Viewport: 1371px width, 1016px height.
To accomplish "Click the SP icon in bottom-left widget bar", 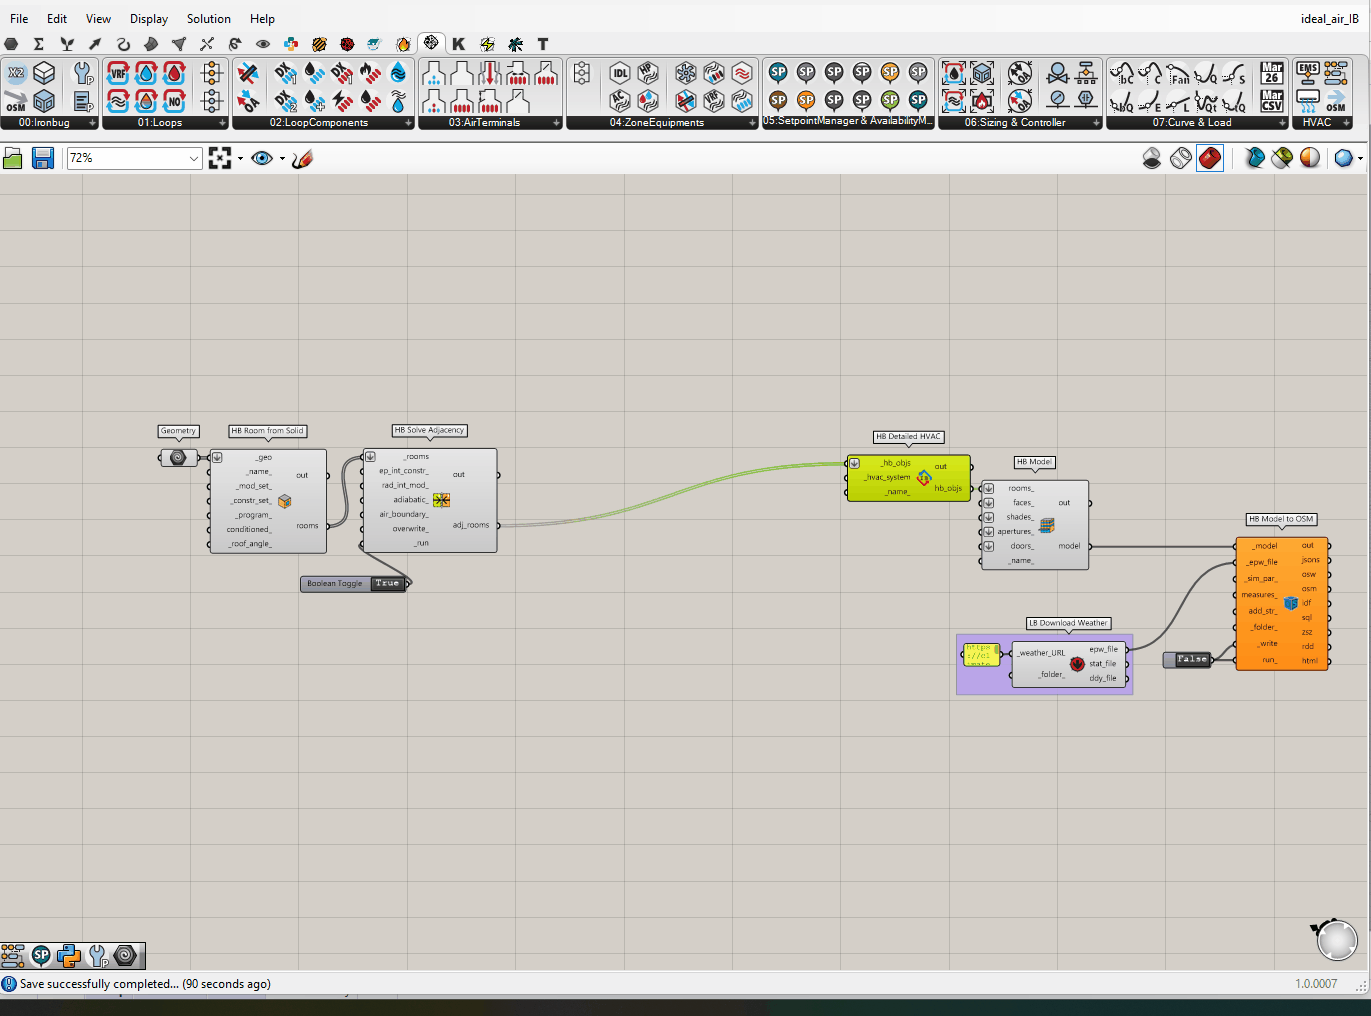I will 41,956.
